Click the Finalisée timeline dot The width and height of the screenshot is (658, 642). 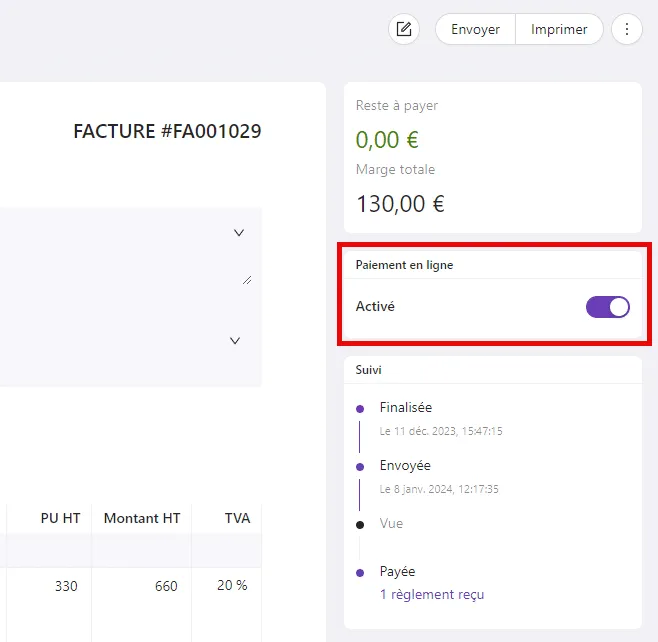tap(360, 409)
